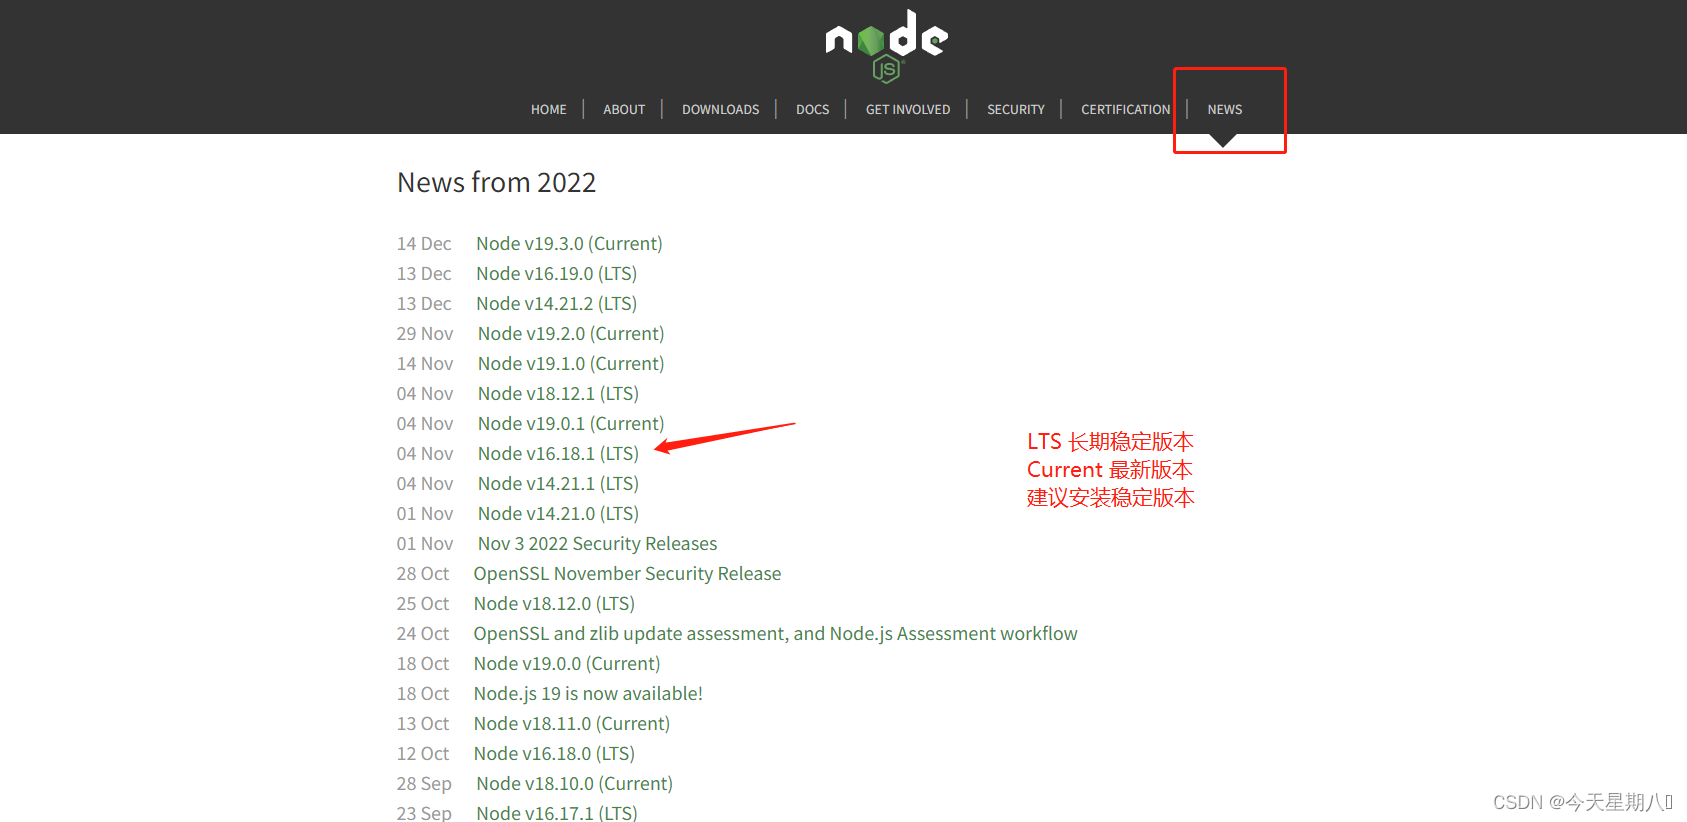Click the 'News from 2022' heading
The image size is (1687, 822).
tap(496, 183)
